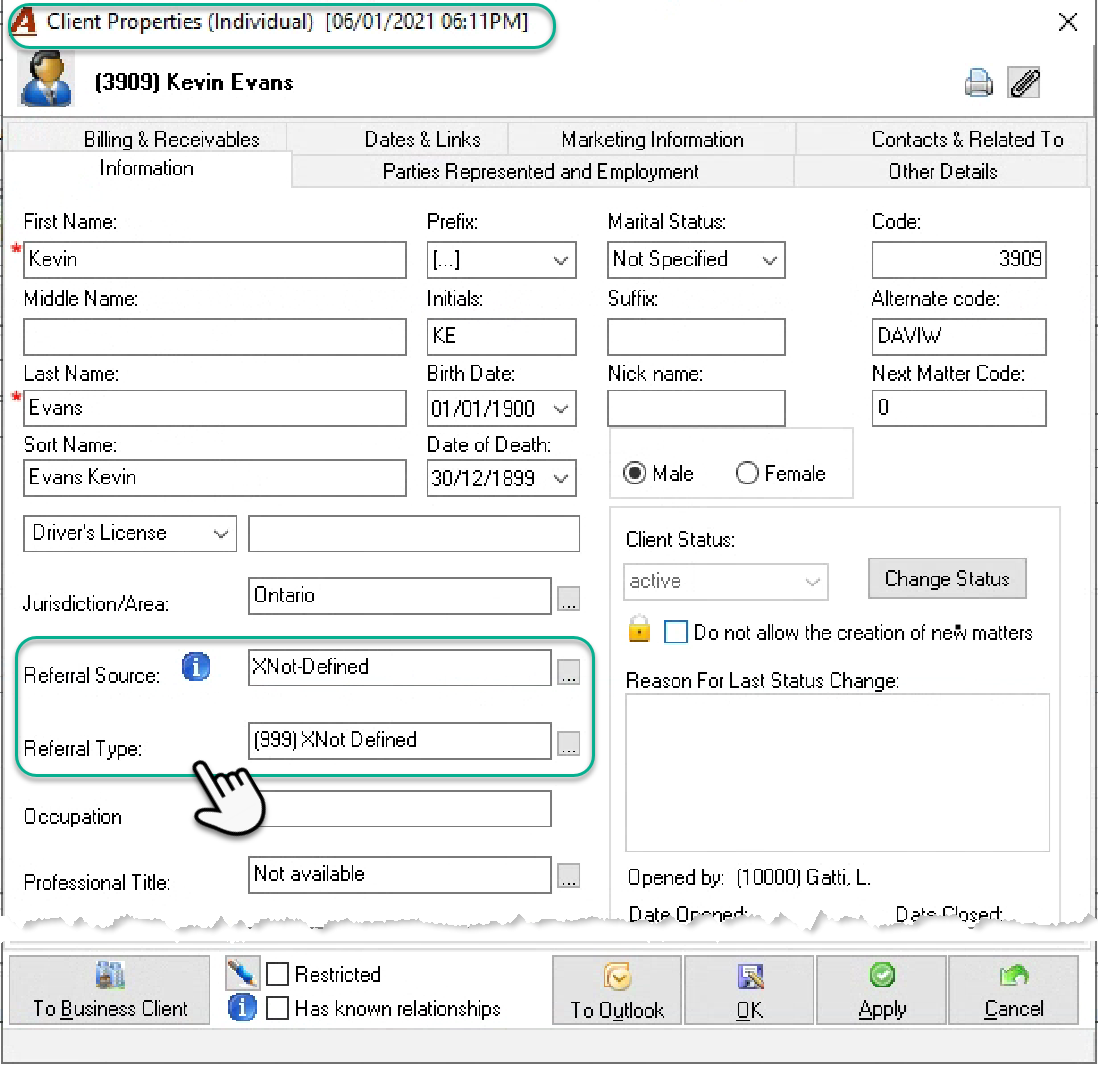Select the Male radio button
The image size is (1098, 1066).
[x=634, y=473]
